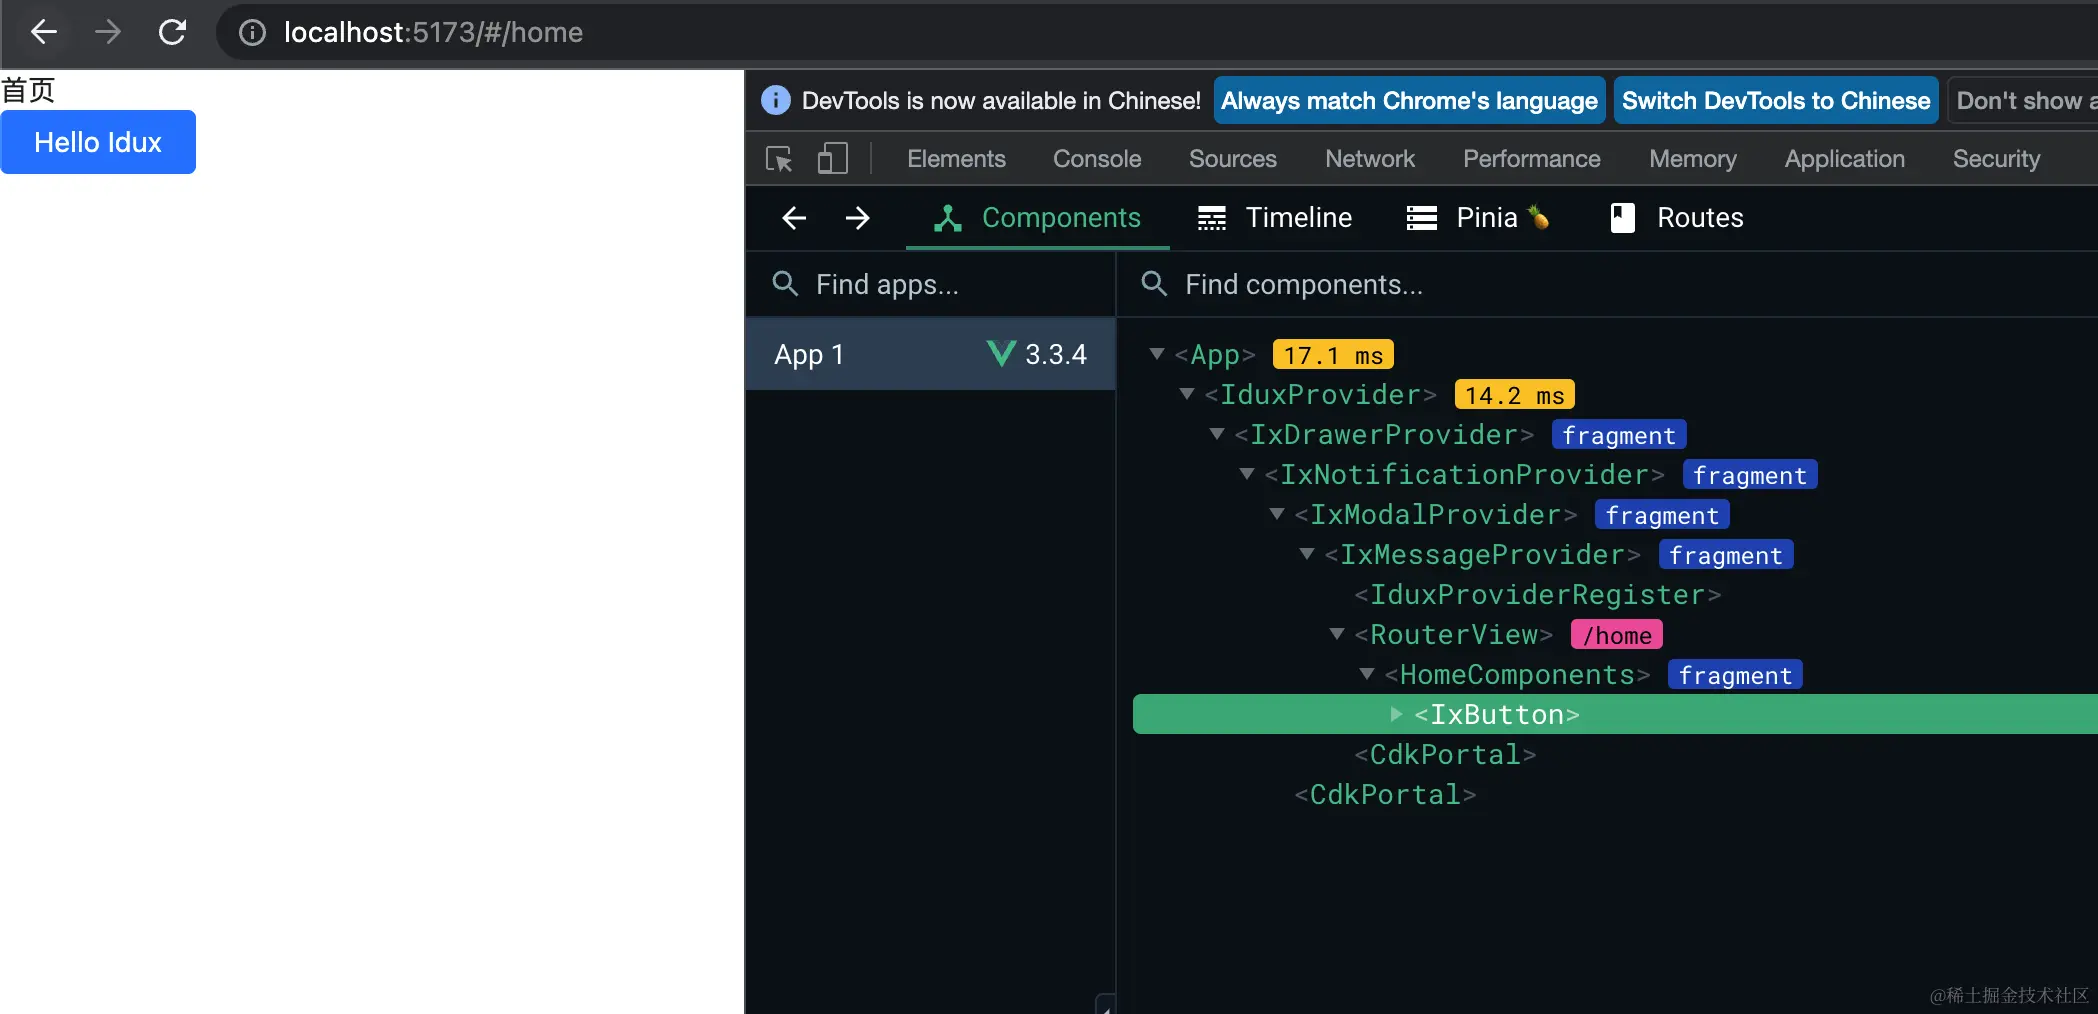Screen dimensions: 2098x1014
Task: Expand the IxButton component node
Action: [x=1397, y=714]
